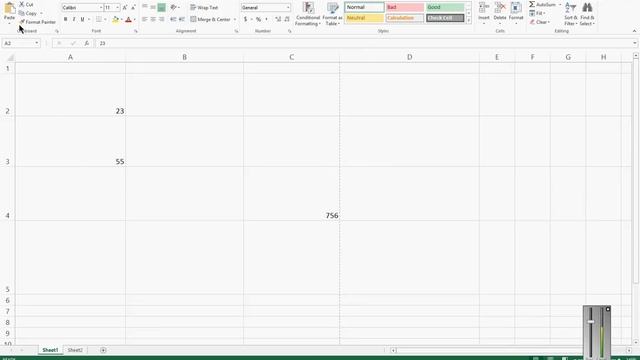The image size is (640, 360).
Task: Switch to the Sheet2 tab
Action: coord(75,350)
